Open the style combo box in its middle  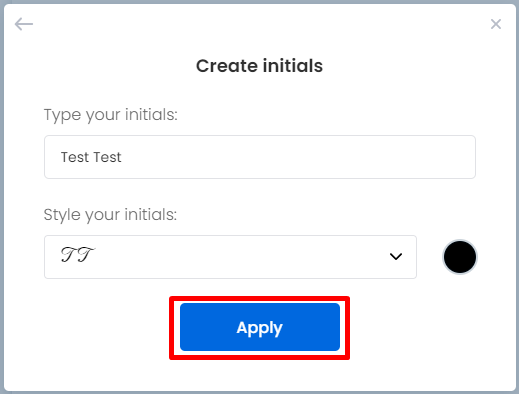coord(230,257)
